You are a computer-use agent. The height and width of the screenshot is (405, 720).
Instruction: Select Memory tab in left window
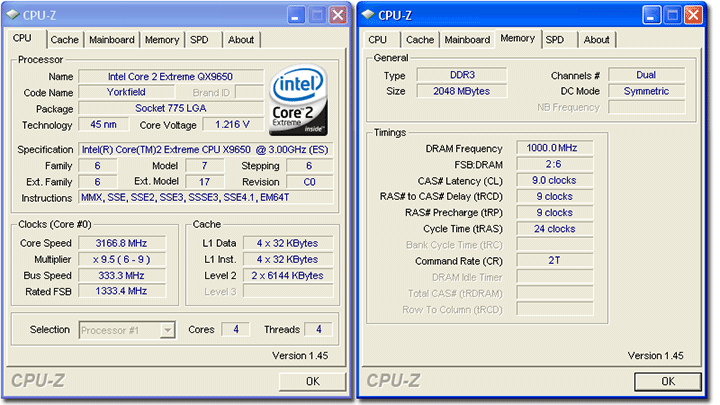coord(162,40)
